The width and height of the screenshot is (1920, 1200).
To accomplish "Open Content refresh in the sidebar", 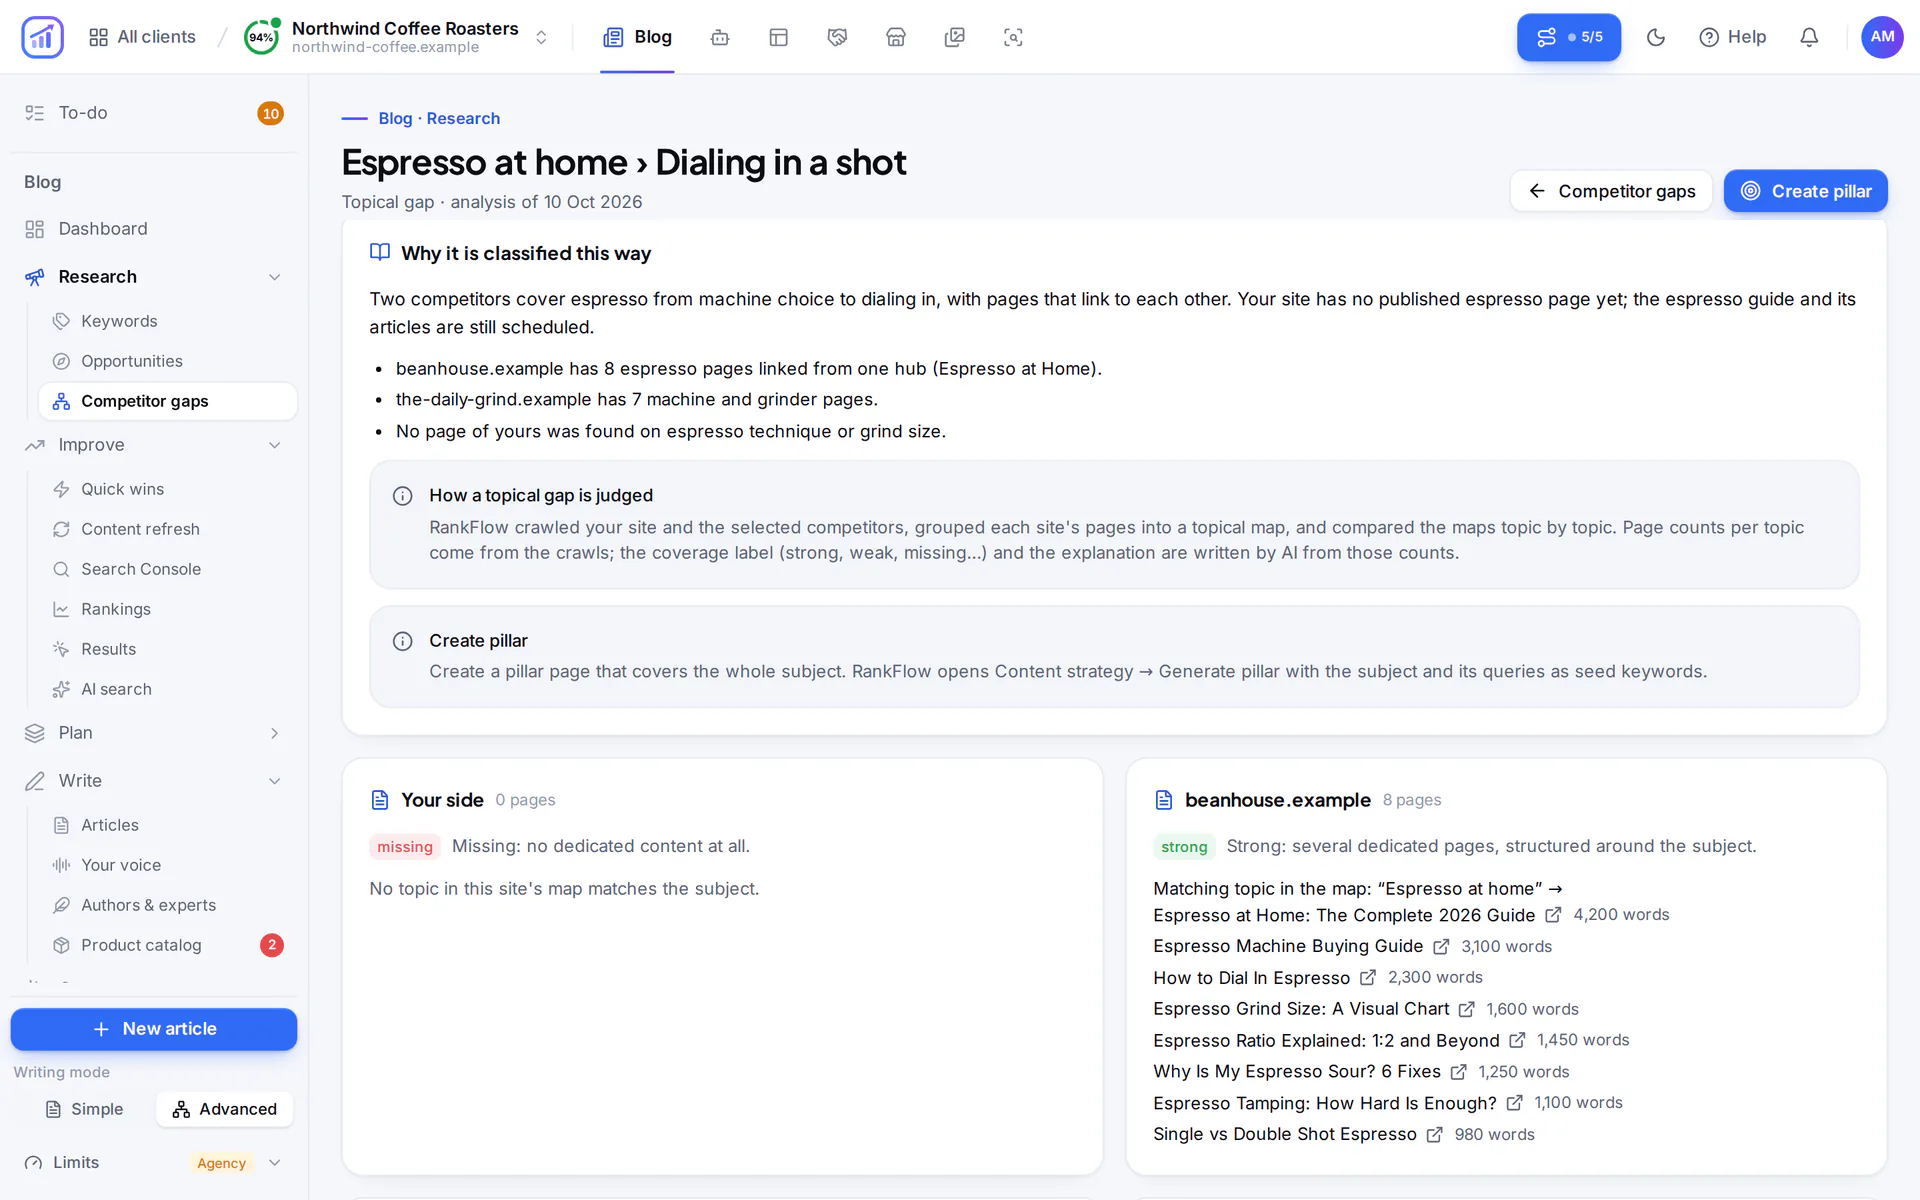I will pyautogui.click(x=168, y=529).
